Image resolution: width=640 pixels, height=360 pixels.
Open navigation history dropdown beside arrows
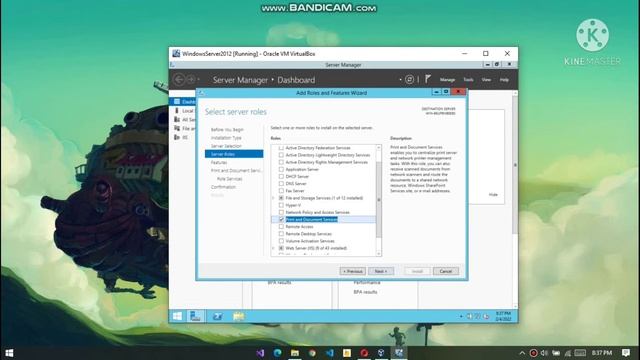click(x=199, y=80)
